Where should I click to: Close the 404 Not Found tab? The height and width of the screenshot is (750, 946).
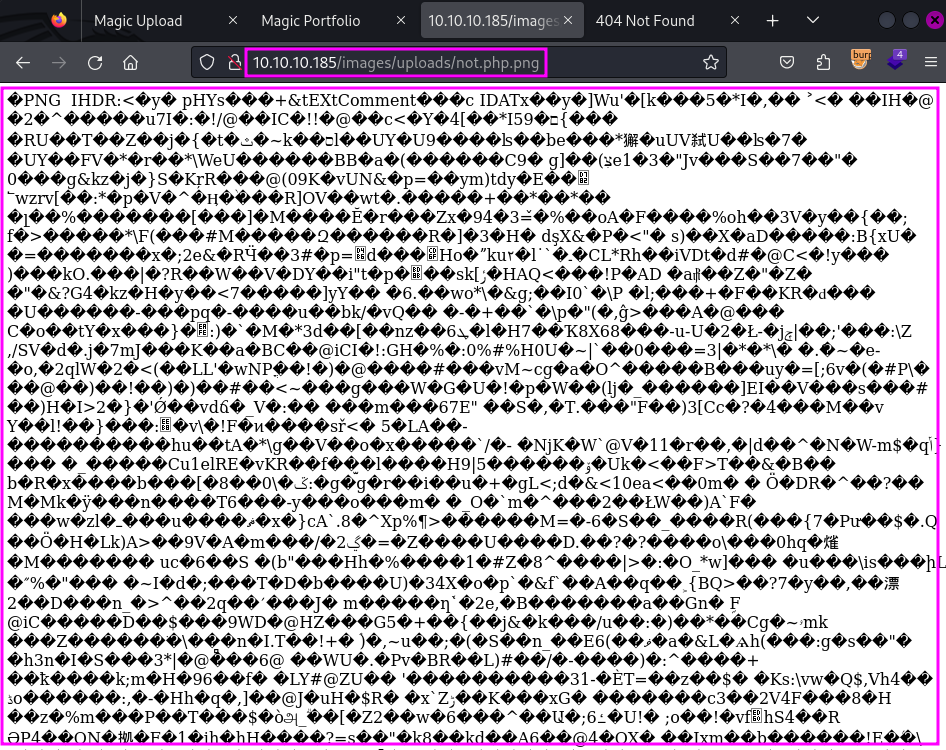[x=735, y=21]
